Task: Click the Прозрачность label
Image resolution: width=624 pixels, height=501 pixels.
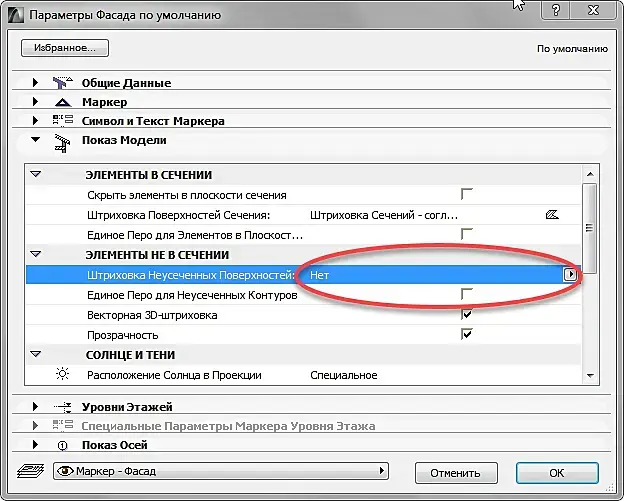Action: coord(123,335)
